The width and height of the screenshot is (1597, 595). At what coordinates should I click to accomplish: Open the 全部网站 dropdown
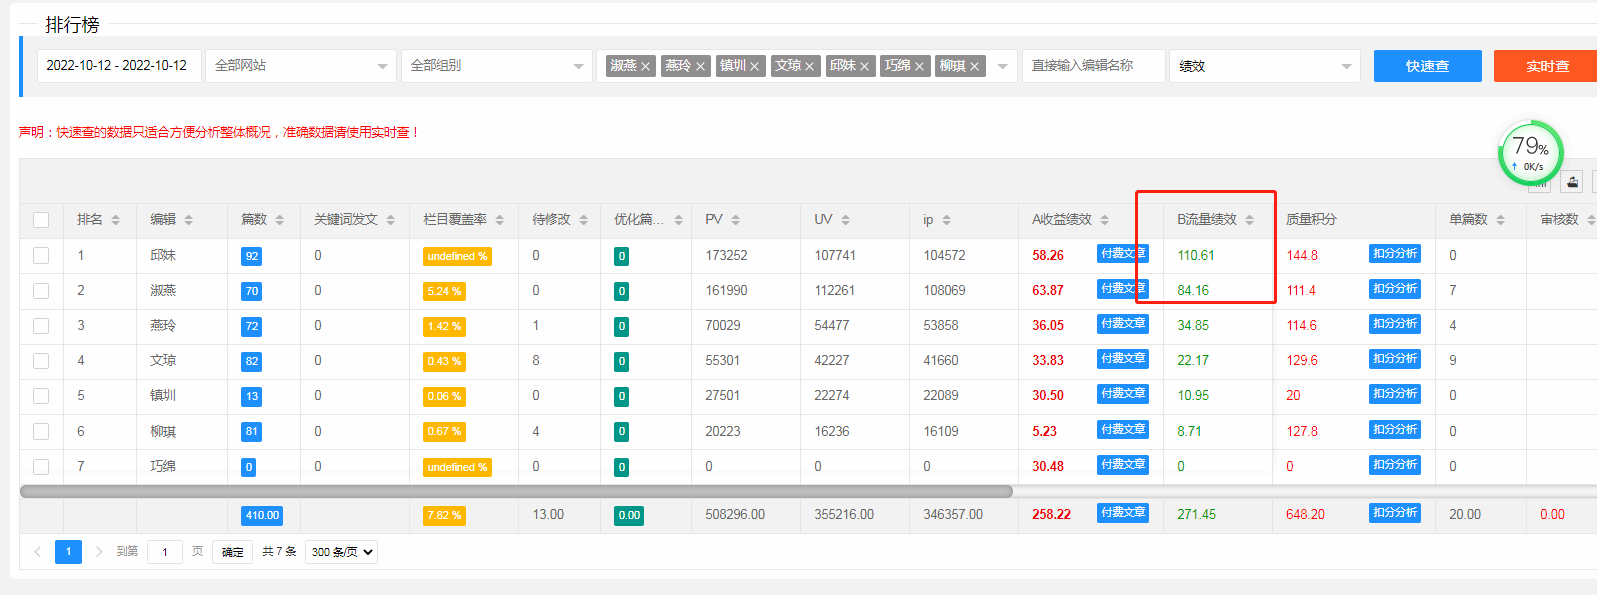pyautogui.click(x=300, y=66)
